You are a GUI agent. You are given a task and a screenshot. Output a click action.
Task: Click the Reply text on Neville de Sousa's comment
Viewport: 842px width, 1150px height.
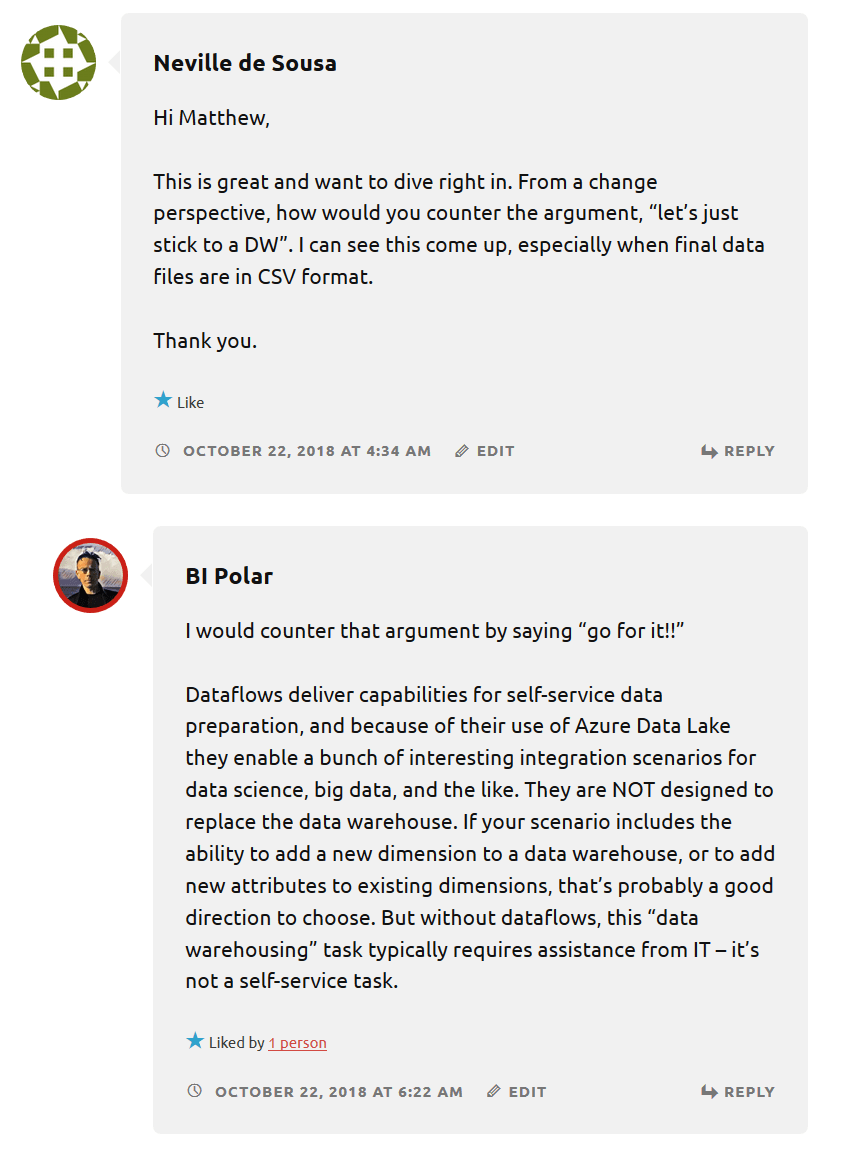(x=749, y=451)
